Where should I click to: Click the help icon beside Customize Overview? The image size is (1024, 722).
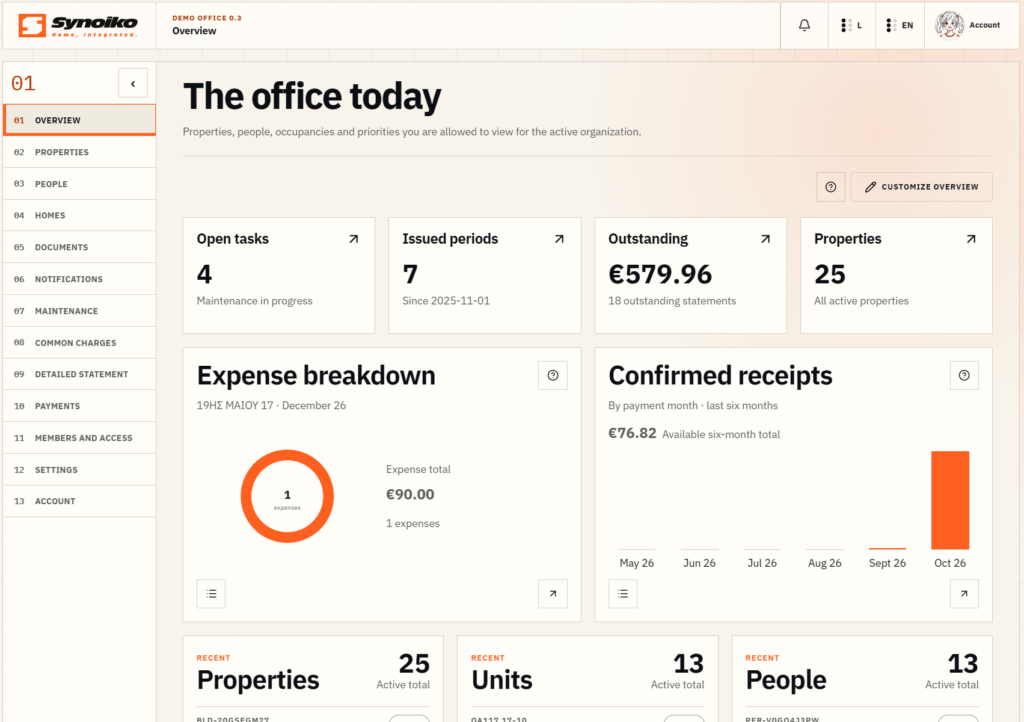pos(831,187)
